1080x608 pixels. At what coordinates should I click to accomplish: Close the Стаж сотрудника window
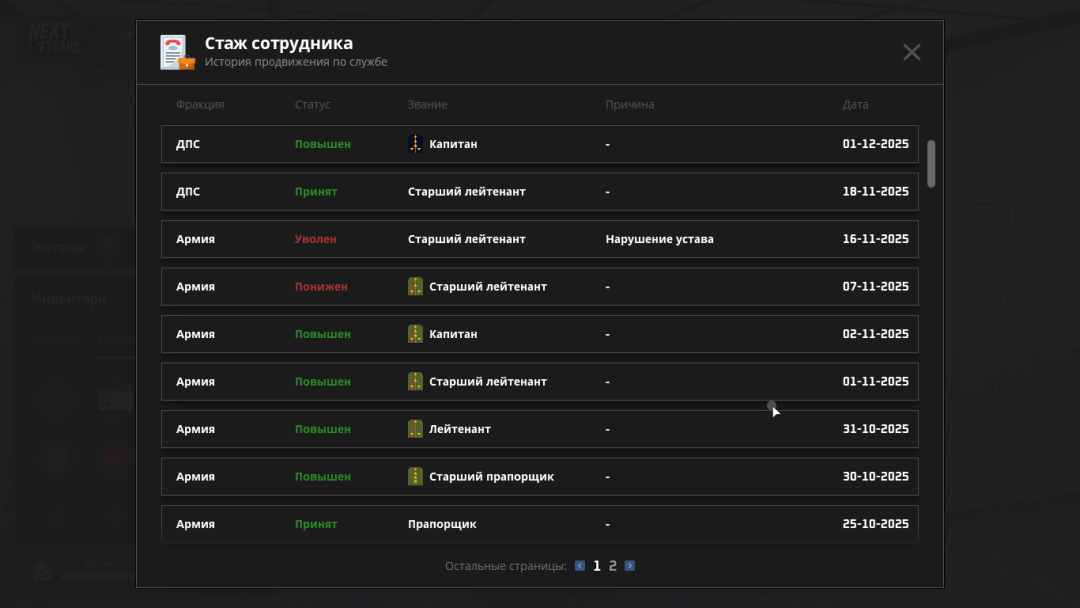(911, 52)
